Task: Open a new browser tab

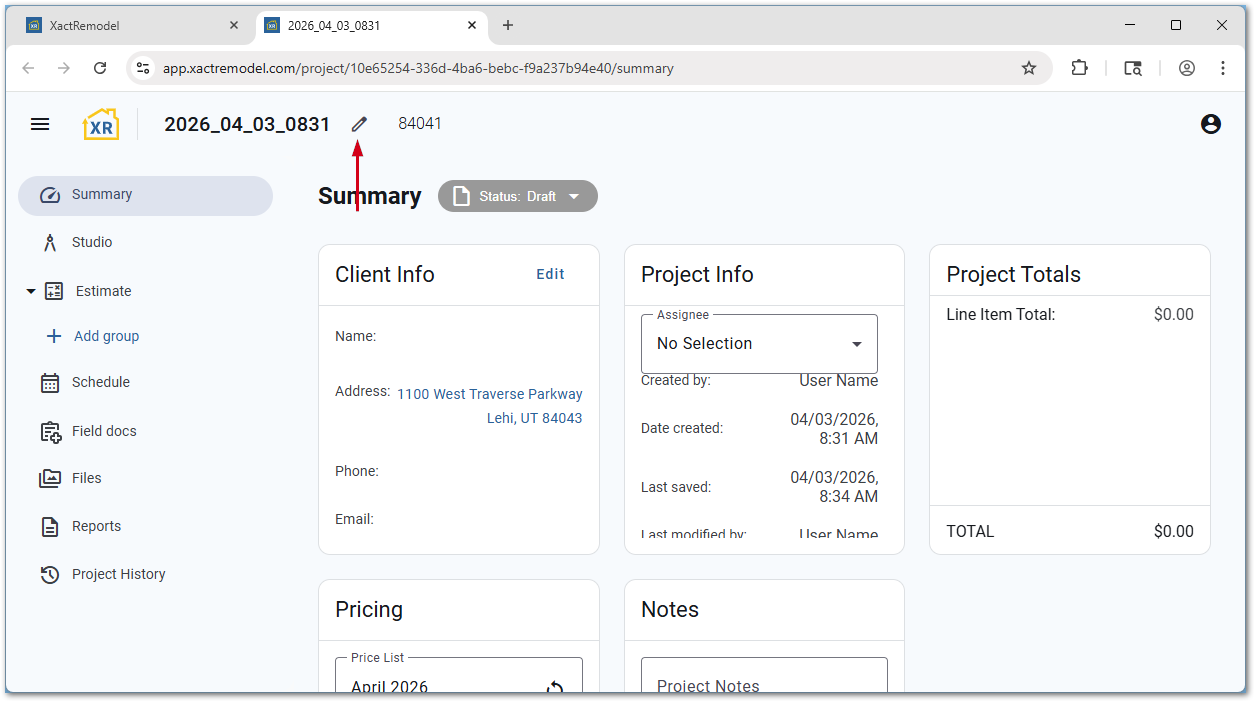Action: click(508, 25)
